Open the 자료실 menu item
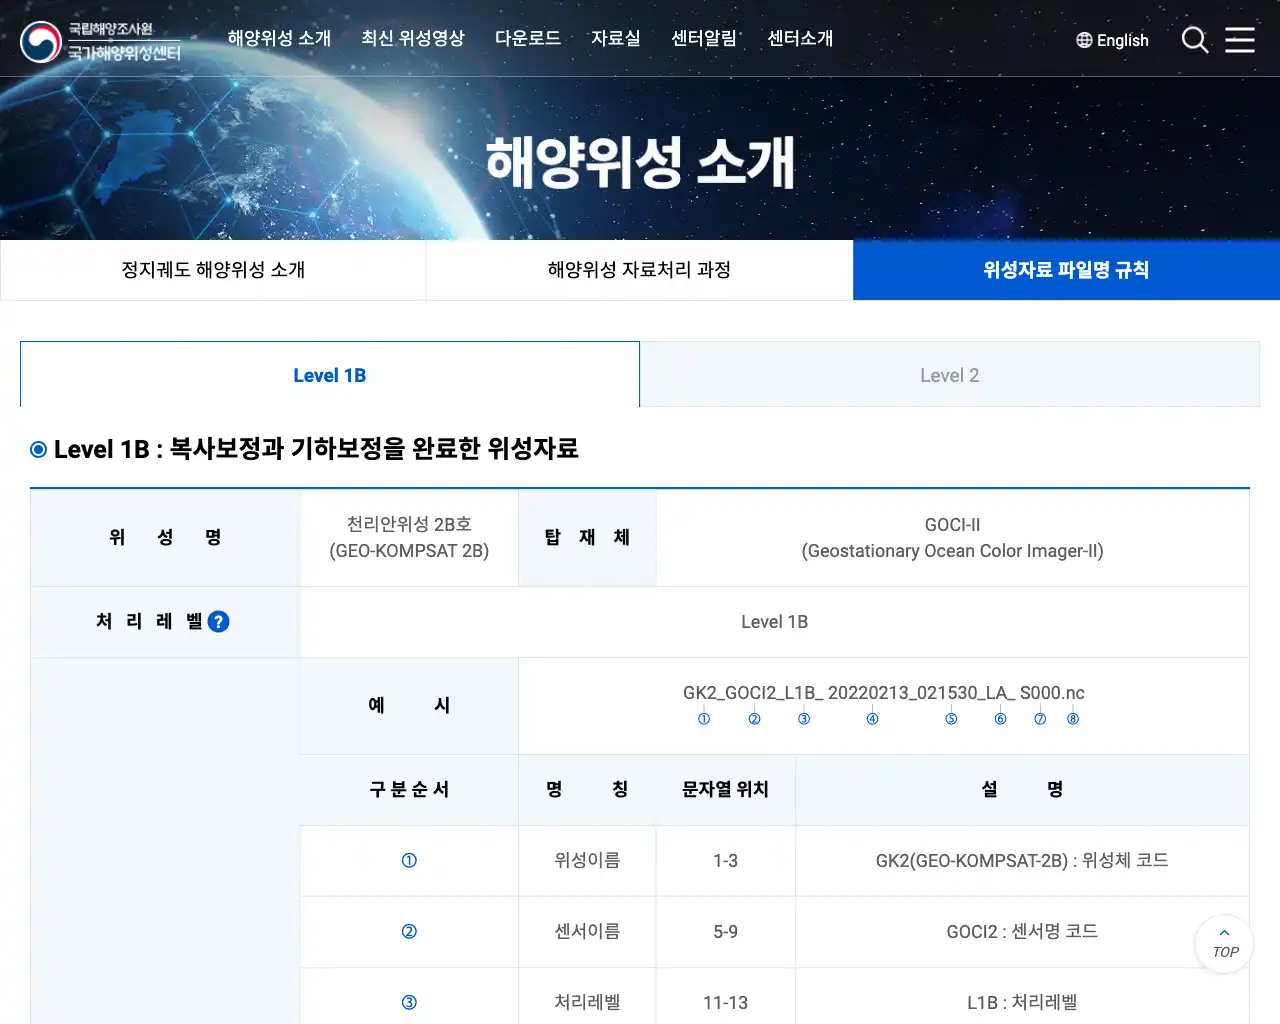Image resolution: width=1280 pixels, height=1024 pixels. point(616,39)
